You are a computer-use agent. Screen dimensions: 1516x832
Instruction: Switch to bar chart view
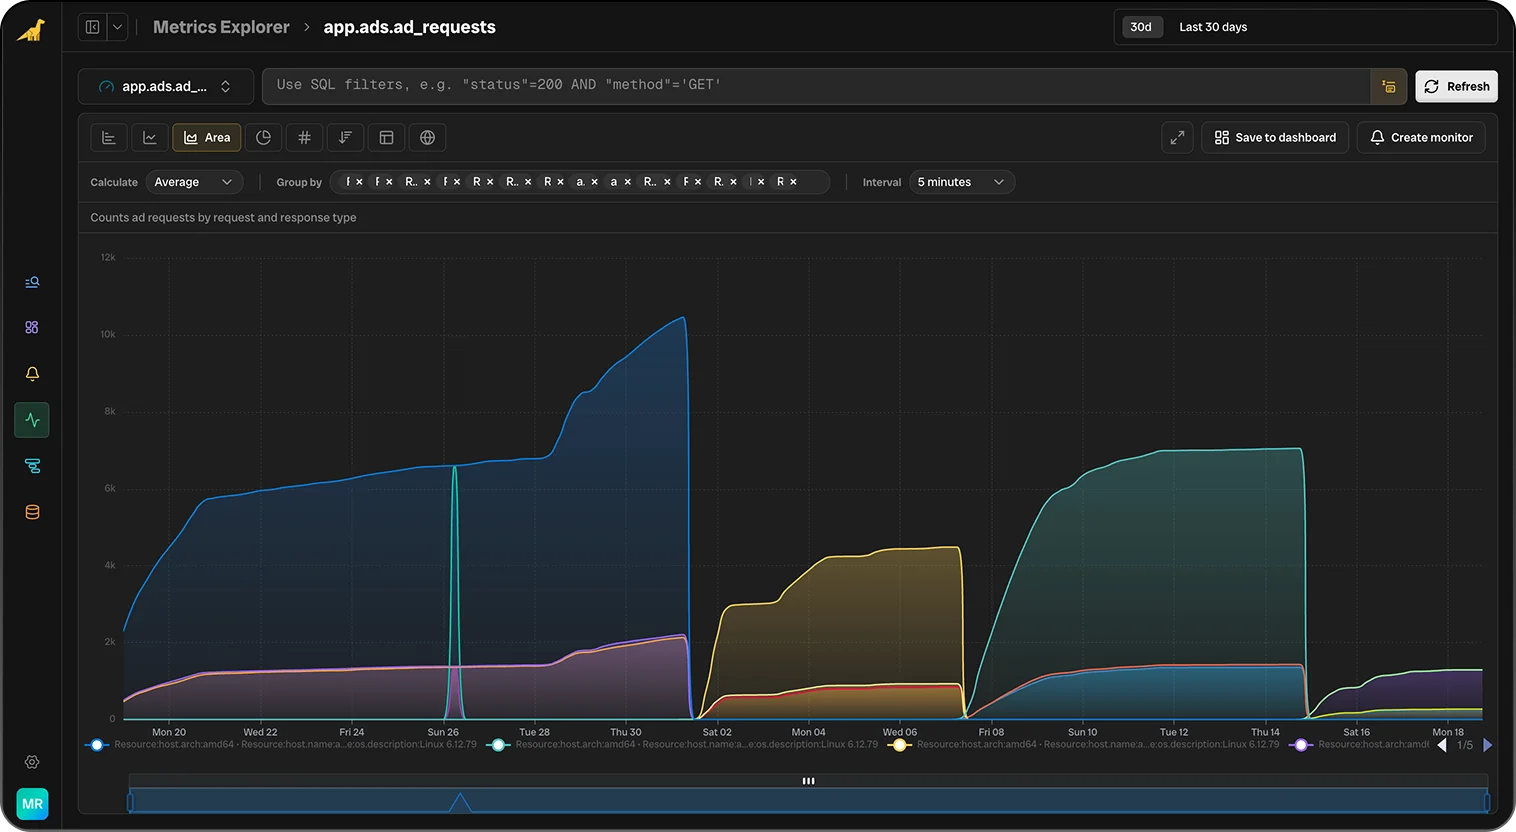109,138
